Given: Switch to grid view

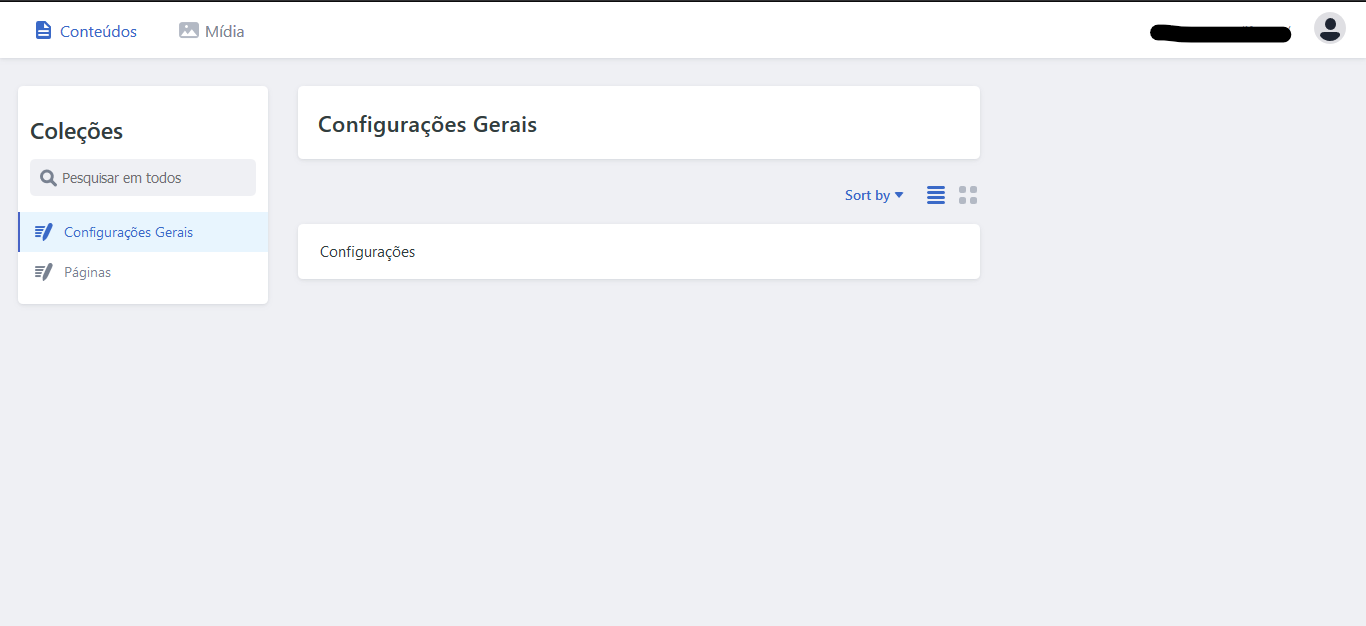Looking at the screenshot, I should tap(968, 195).
